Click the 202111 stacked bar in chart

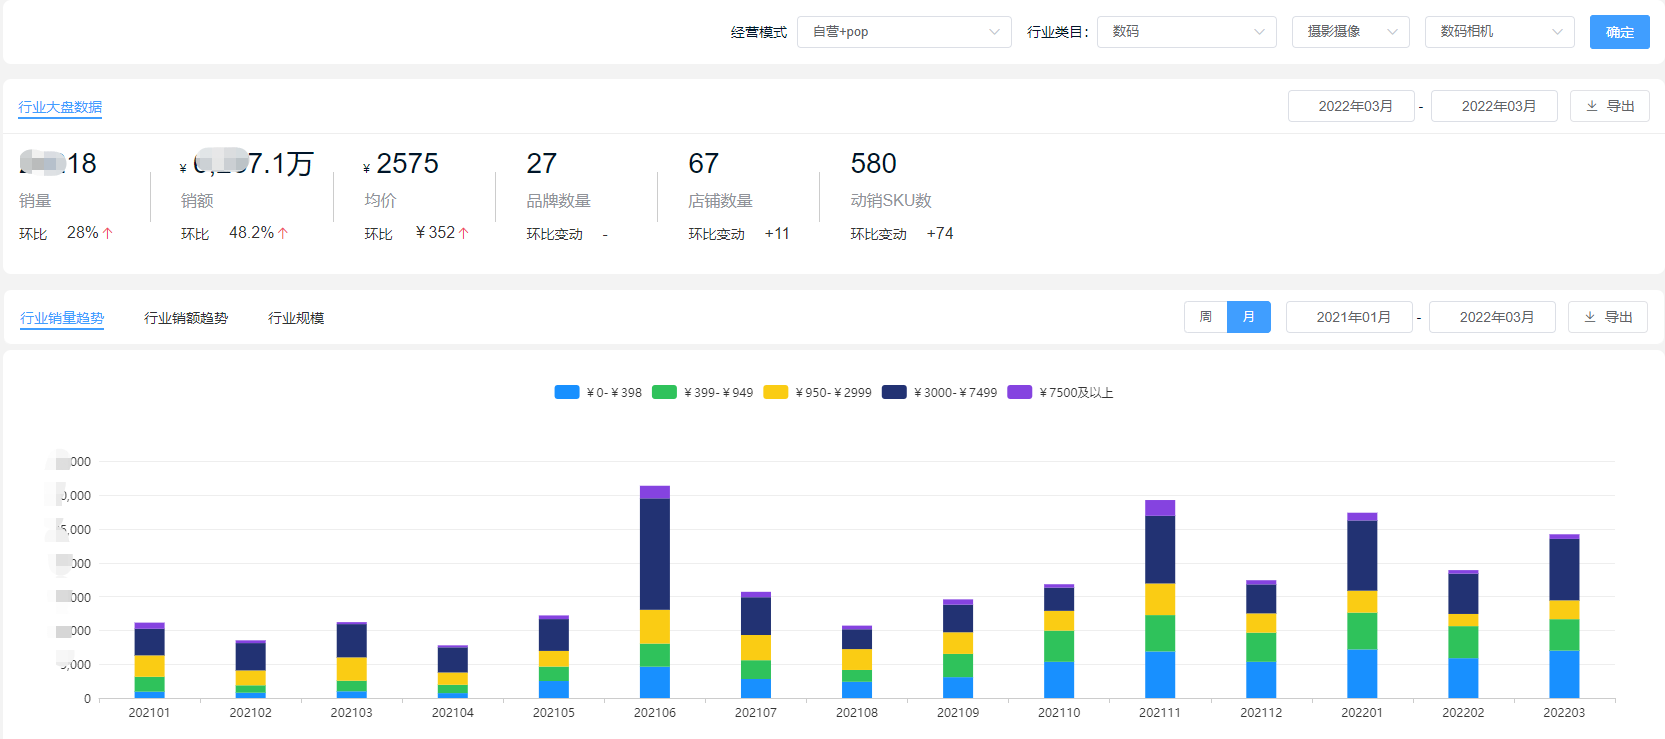[1160, 599]
